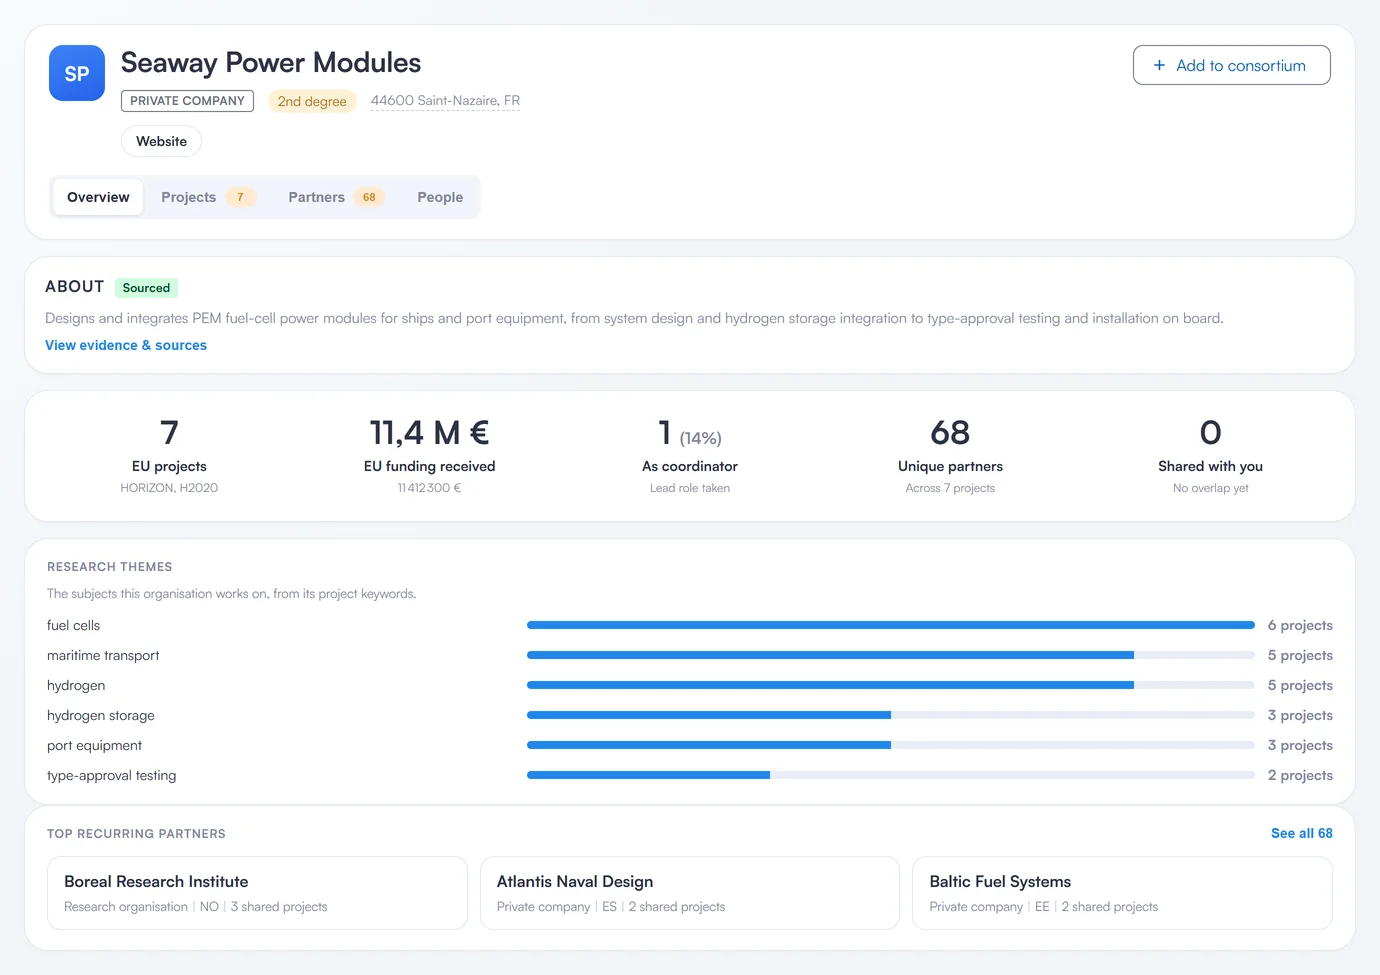Click the fuel cells progress bar
The image size is (1380, 975).
[x=890, y=625]
